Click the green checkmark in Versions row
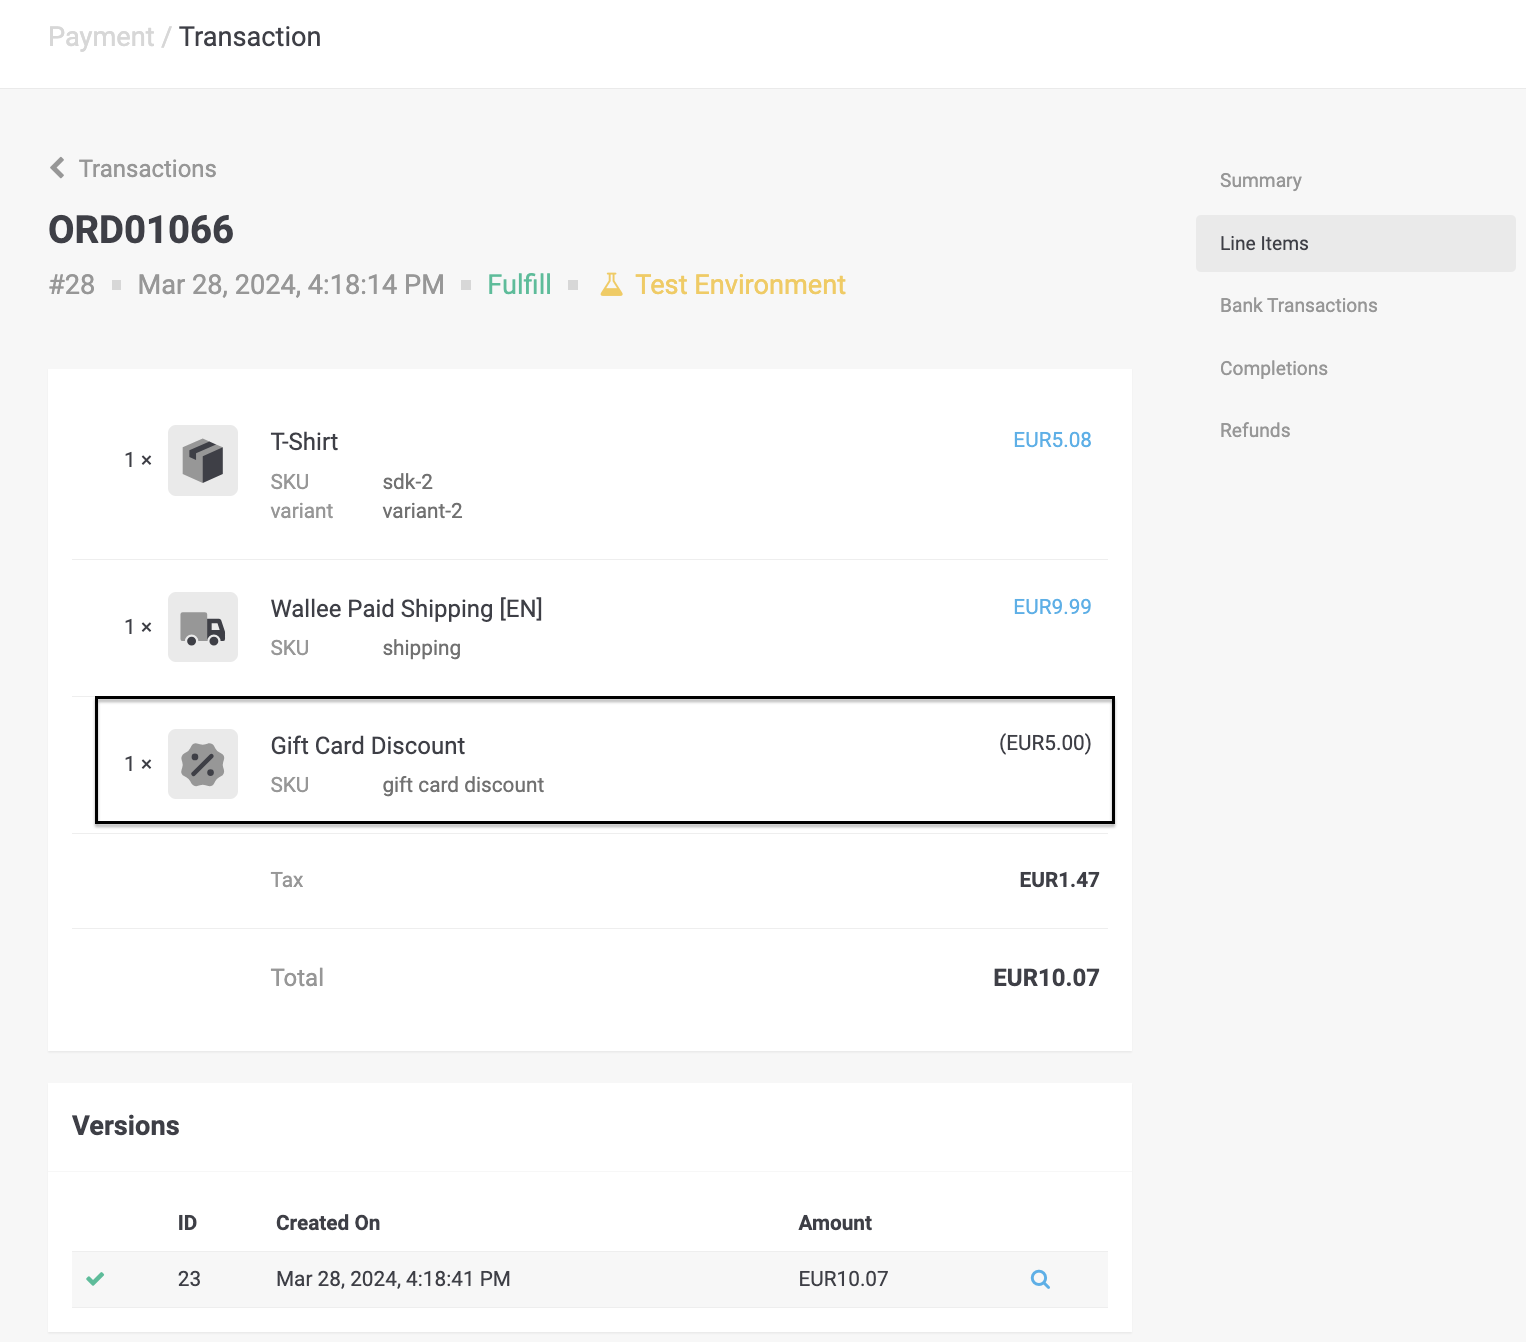Viewport: 1526px width, 1342px height. pos(95,1279)
